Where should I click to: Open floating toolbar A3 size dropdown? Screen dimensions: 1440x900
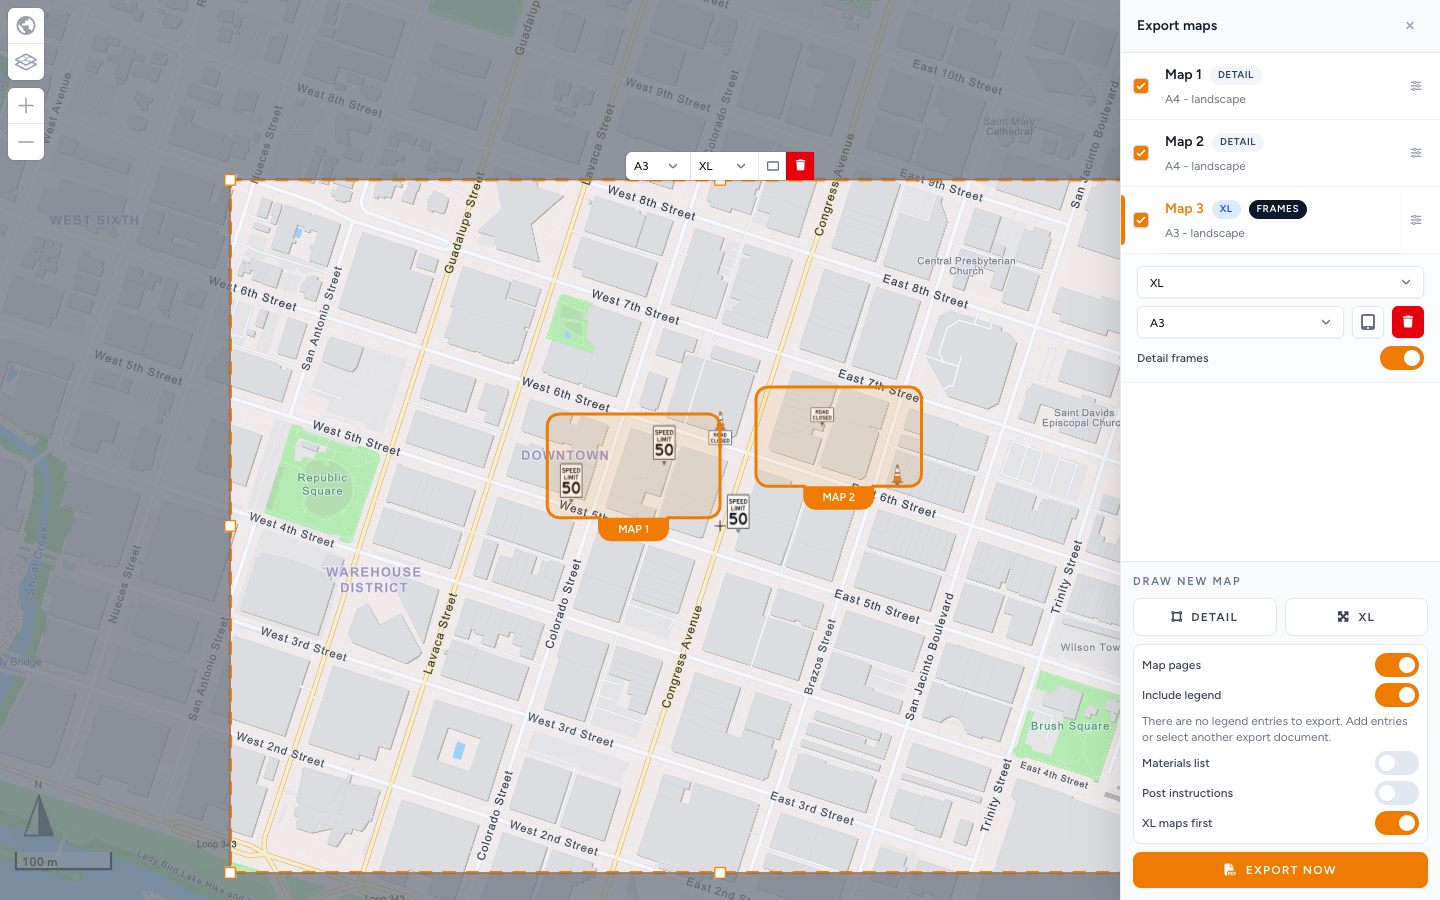pos(656,166)
